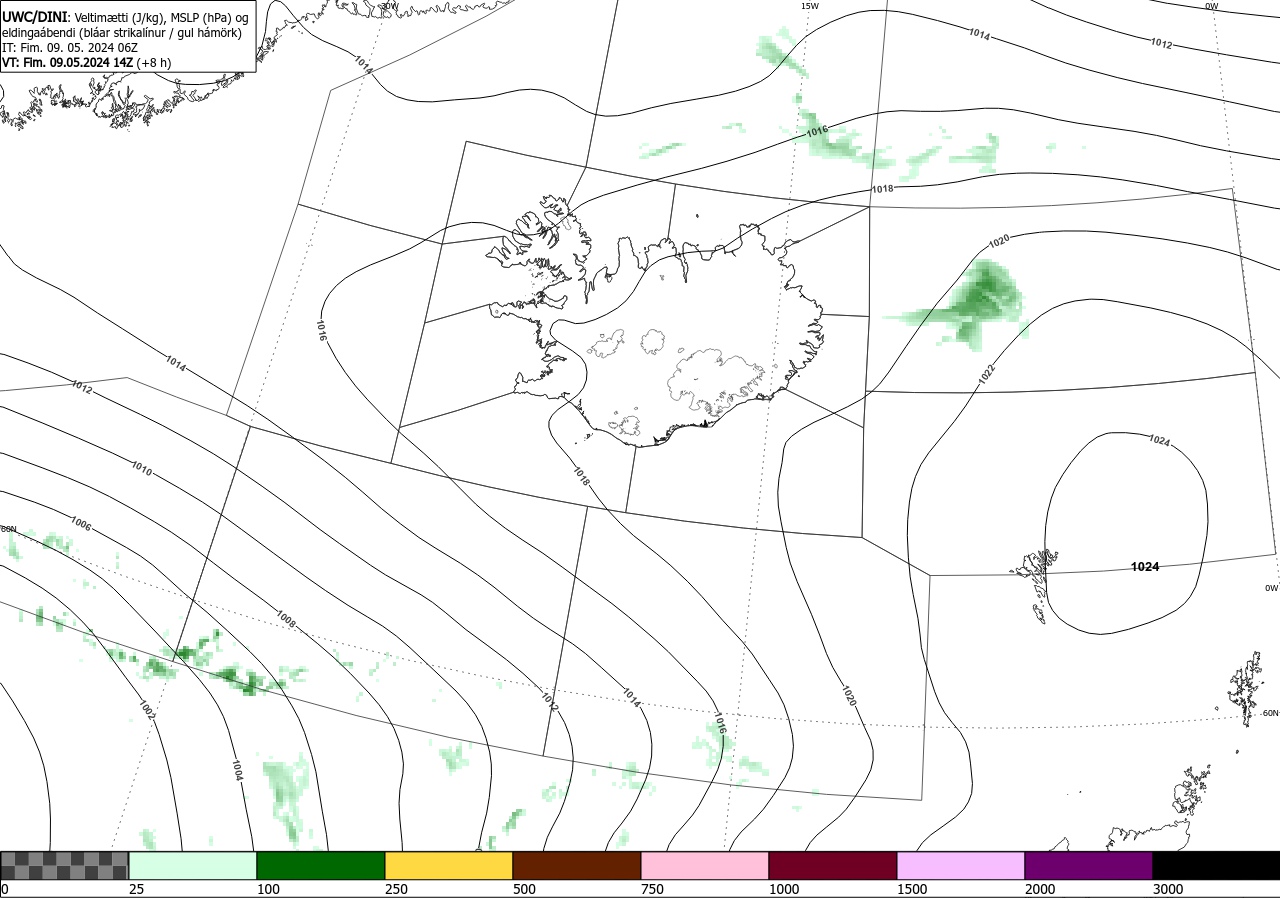Click the "500" legend scale value
The image size is (1280, 898).
tap(523, 889)
